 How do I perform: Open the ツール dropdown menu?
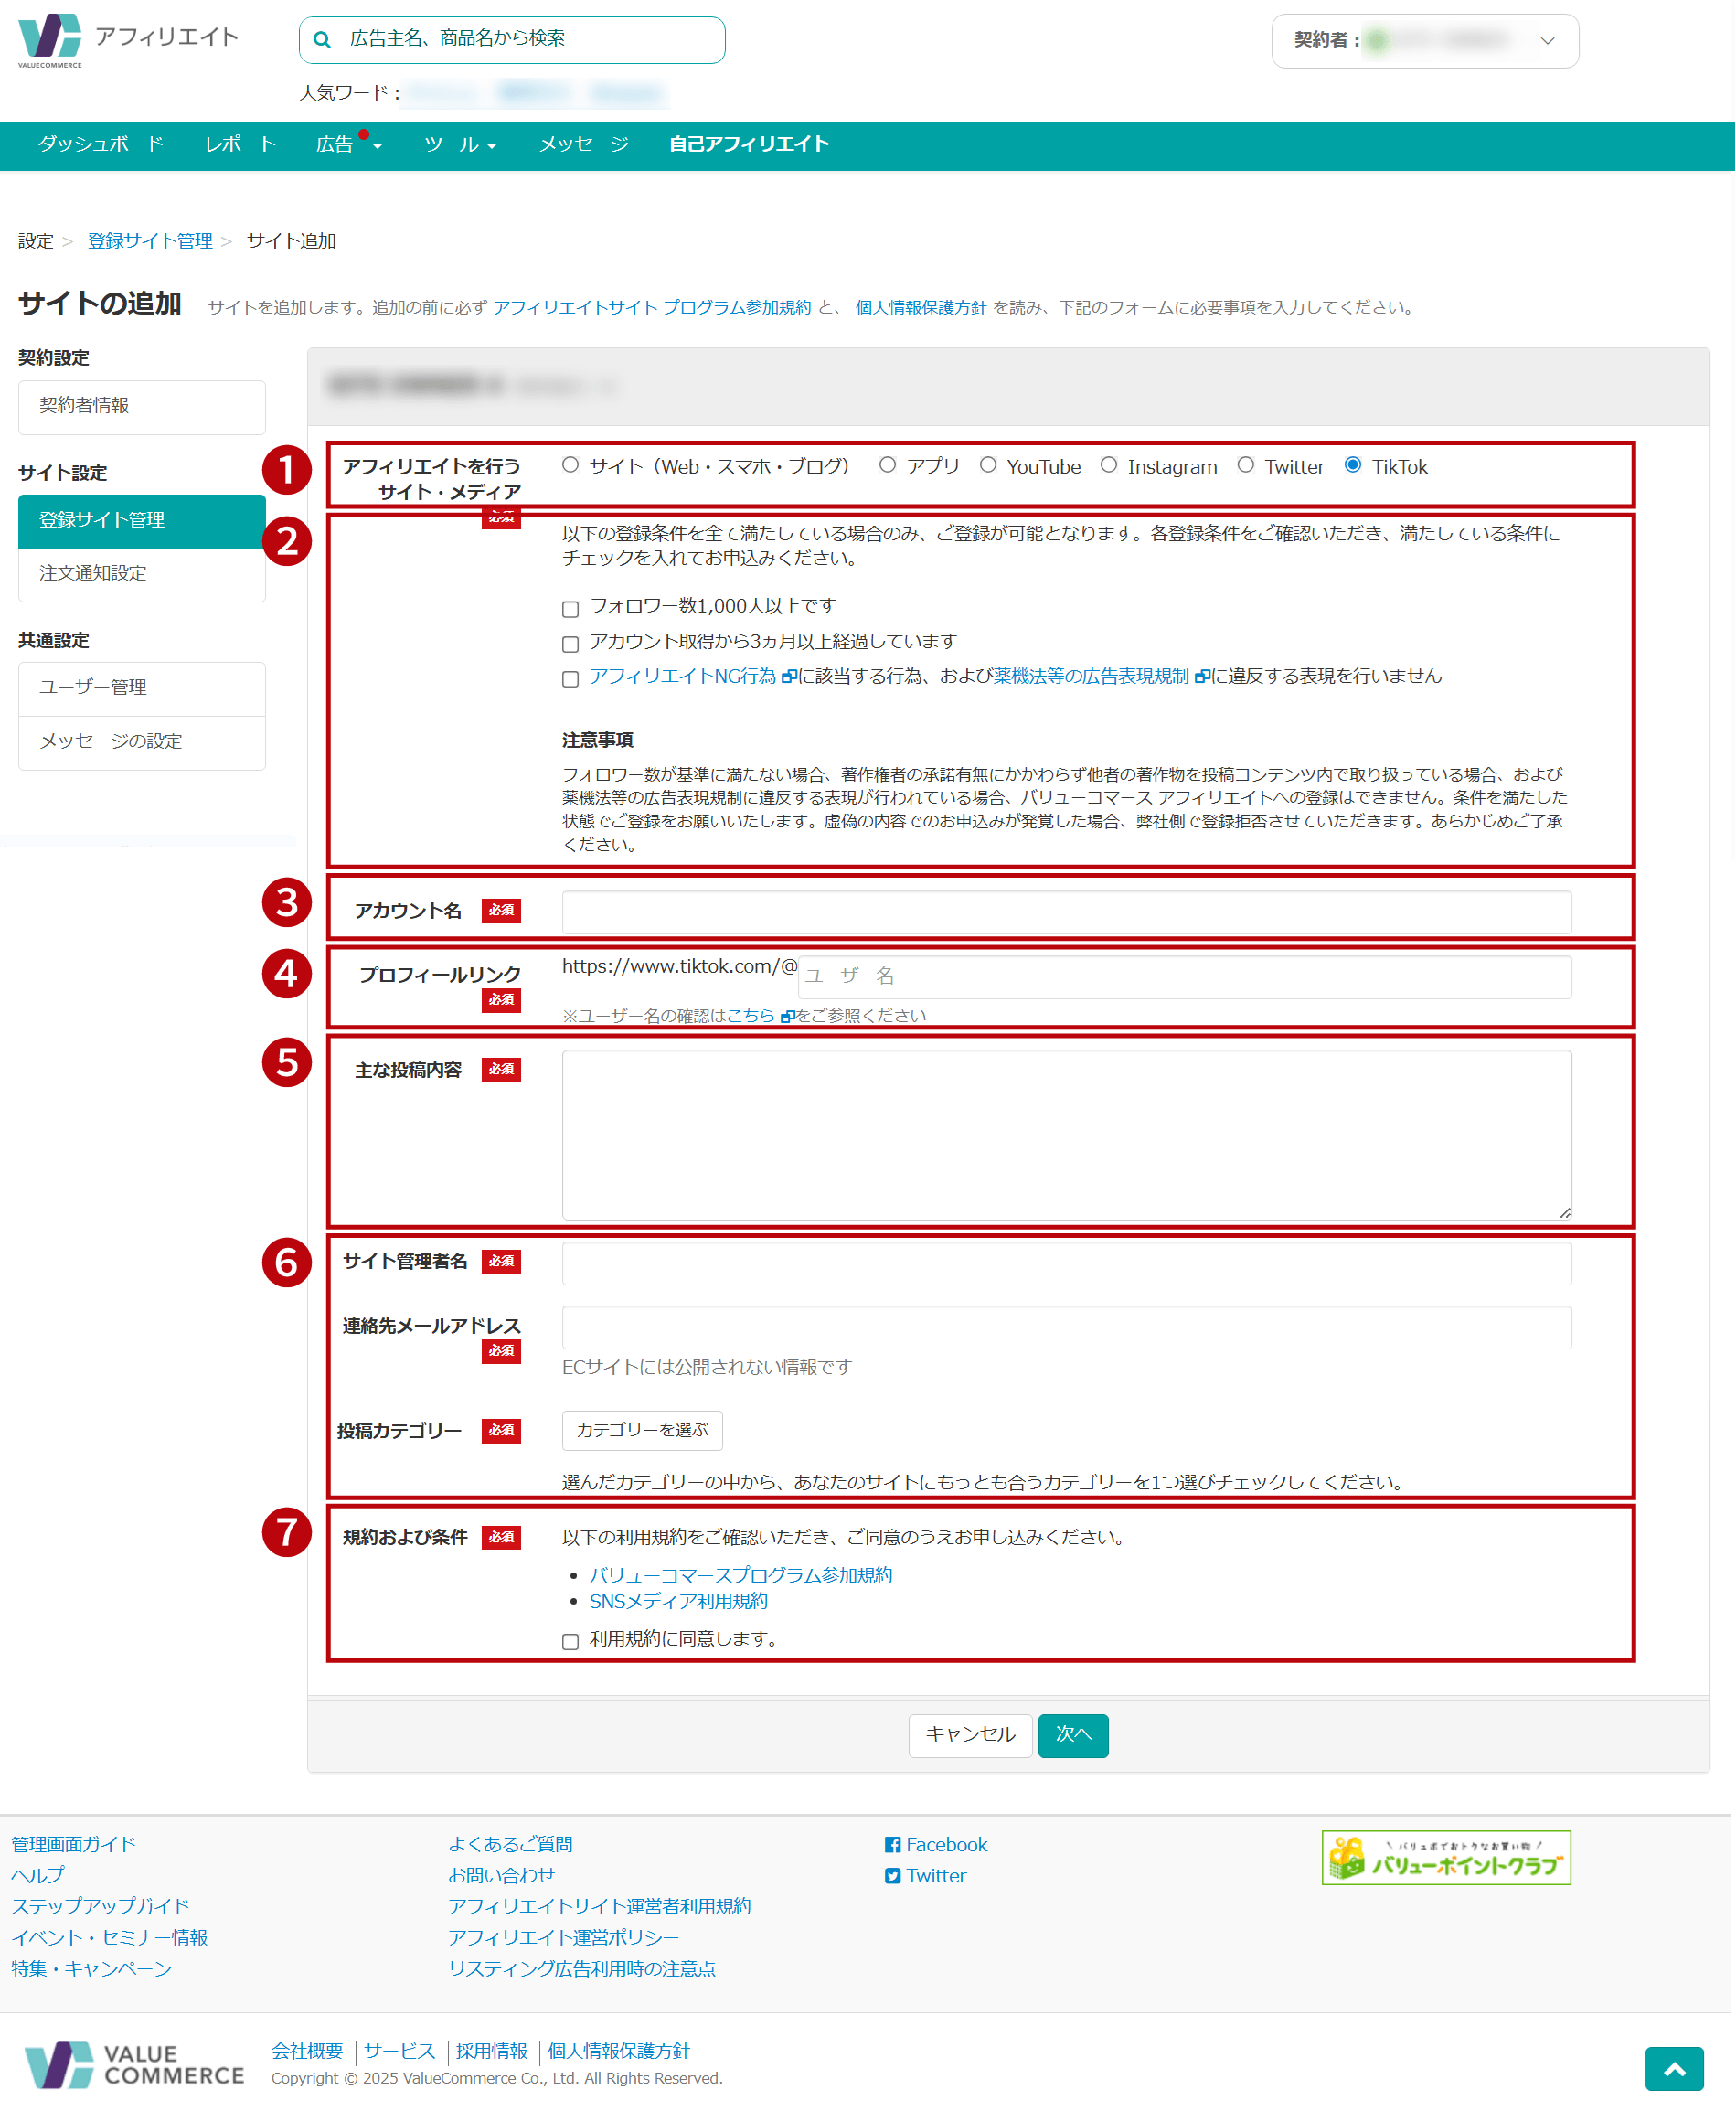click(460, 145)
